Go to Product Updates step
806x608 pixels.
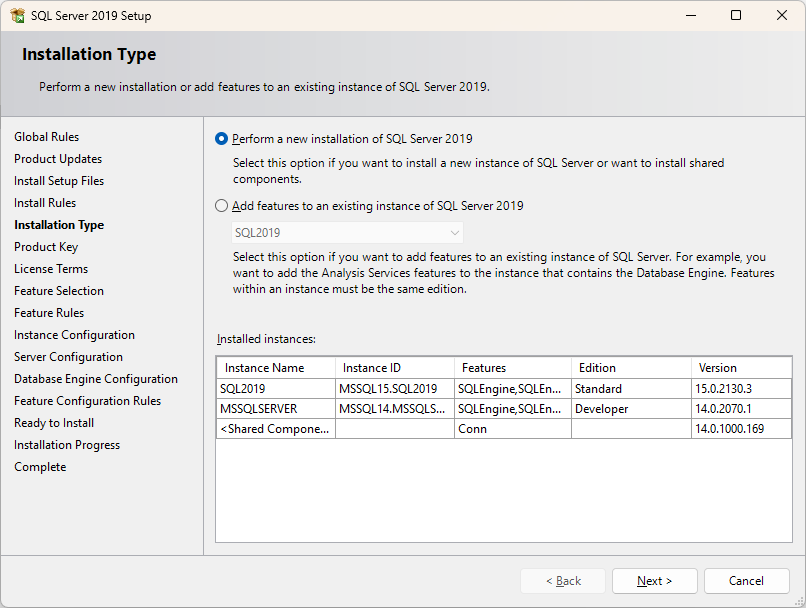click(x=58, y=159)
